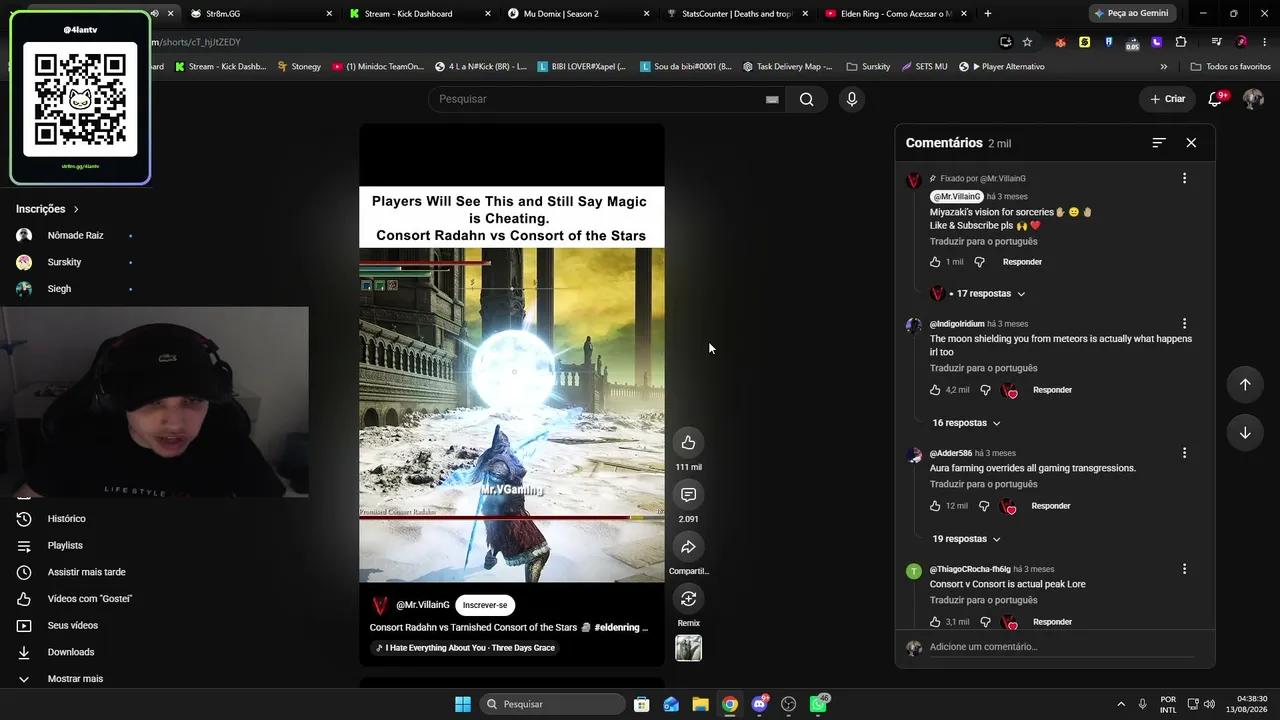
Task: Expand Mostrar mais in the sidebar
Action: point(75,679)
